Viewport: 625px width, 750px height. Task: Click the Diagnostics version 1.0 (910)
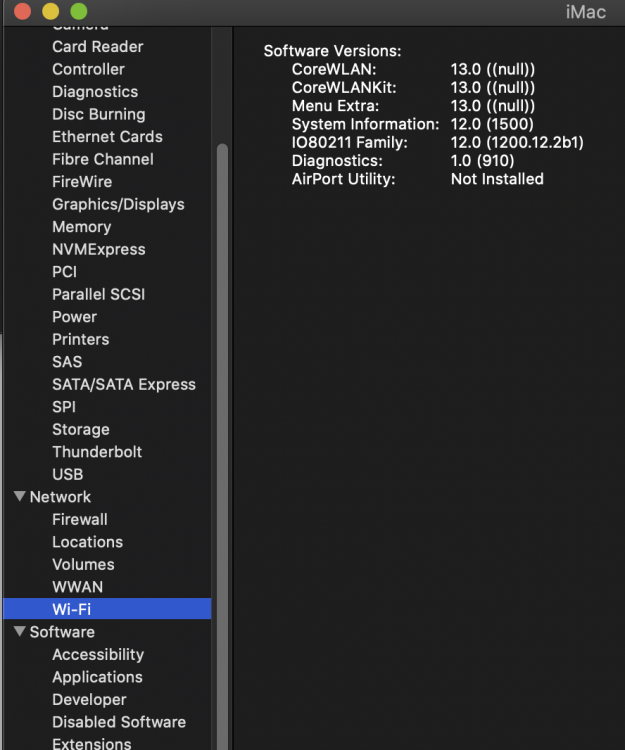tap(482, 160)
